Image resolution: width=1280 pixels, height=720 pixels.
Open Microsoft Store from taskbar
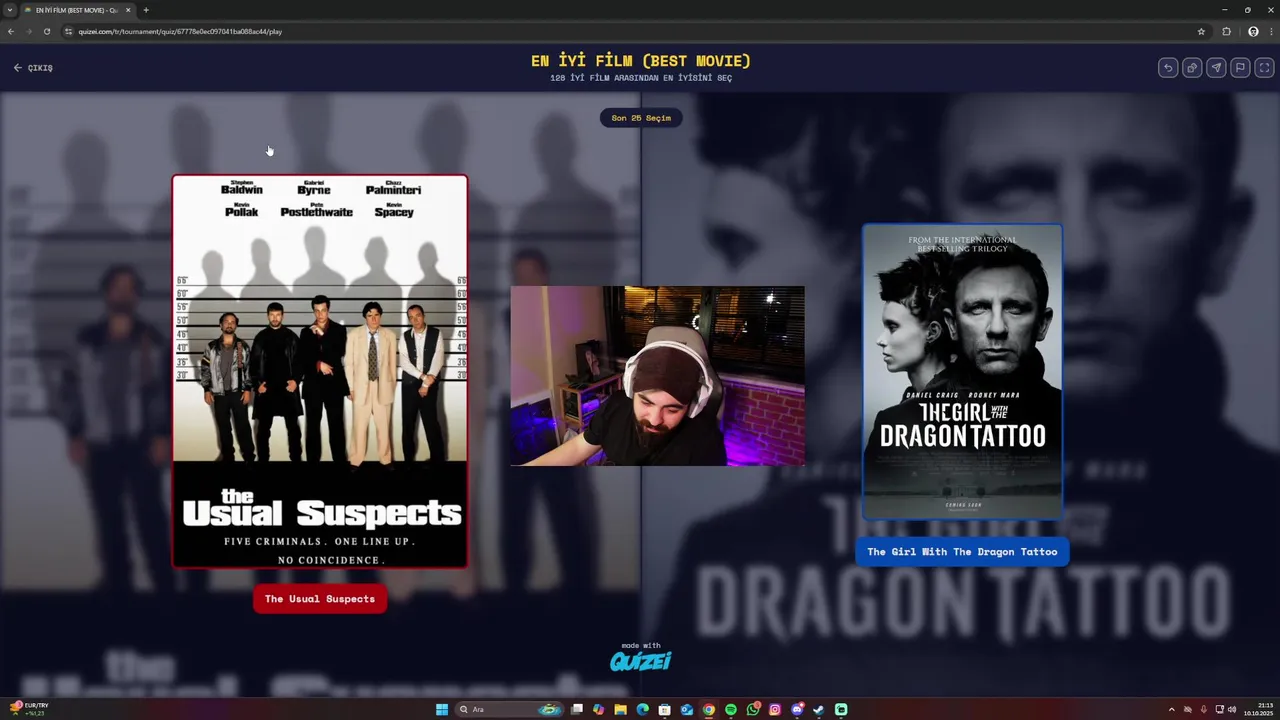pyautogui.click(x=664, y=710)
